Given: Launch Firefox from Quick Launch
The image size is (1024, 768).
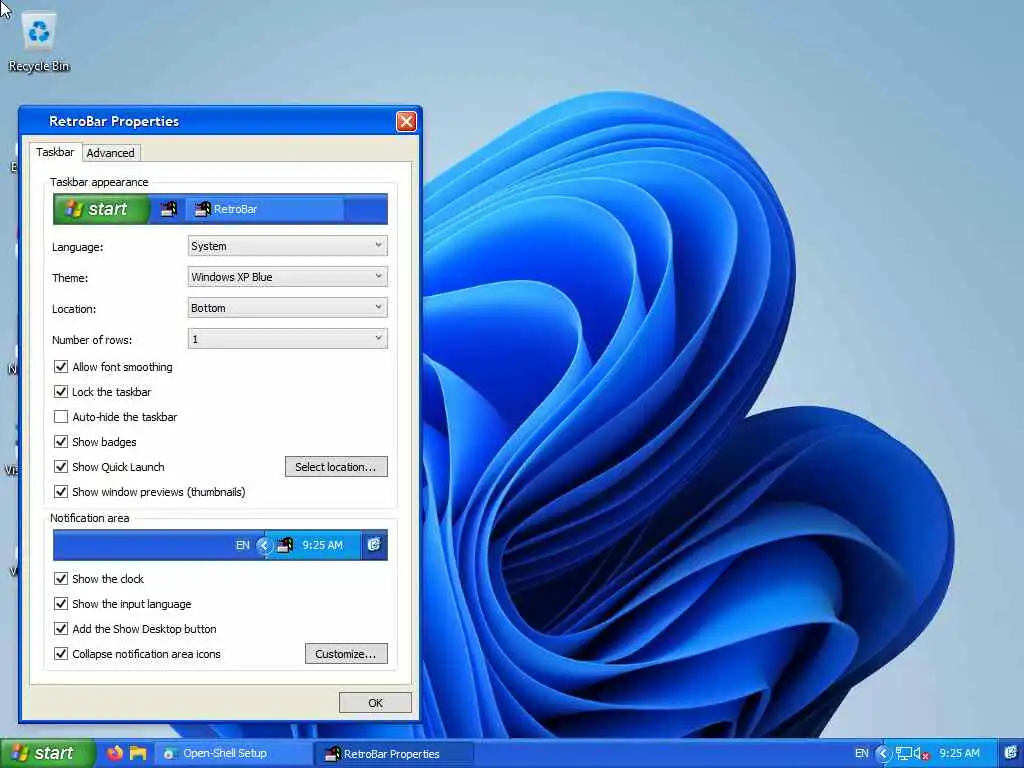Looking at the screenshot, I should 115,753.
